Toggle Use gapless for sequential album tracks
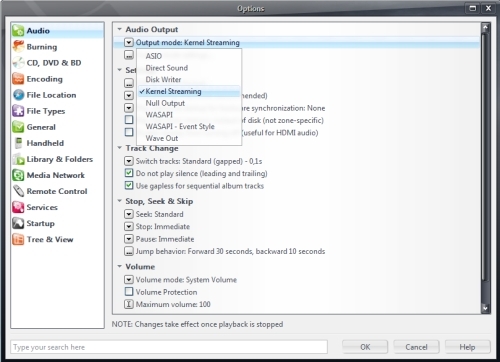 [129, 186]
